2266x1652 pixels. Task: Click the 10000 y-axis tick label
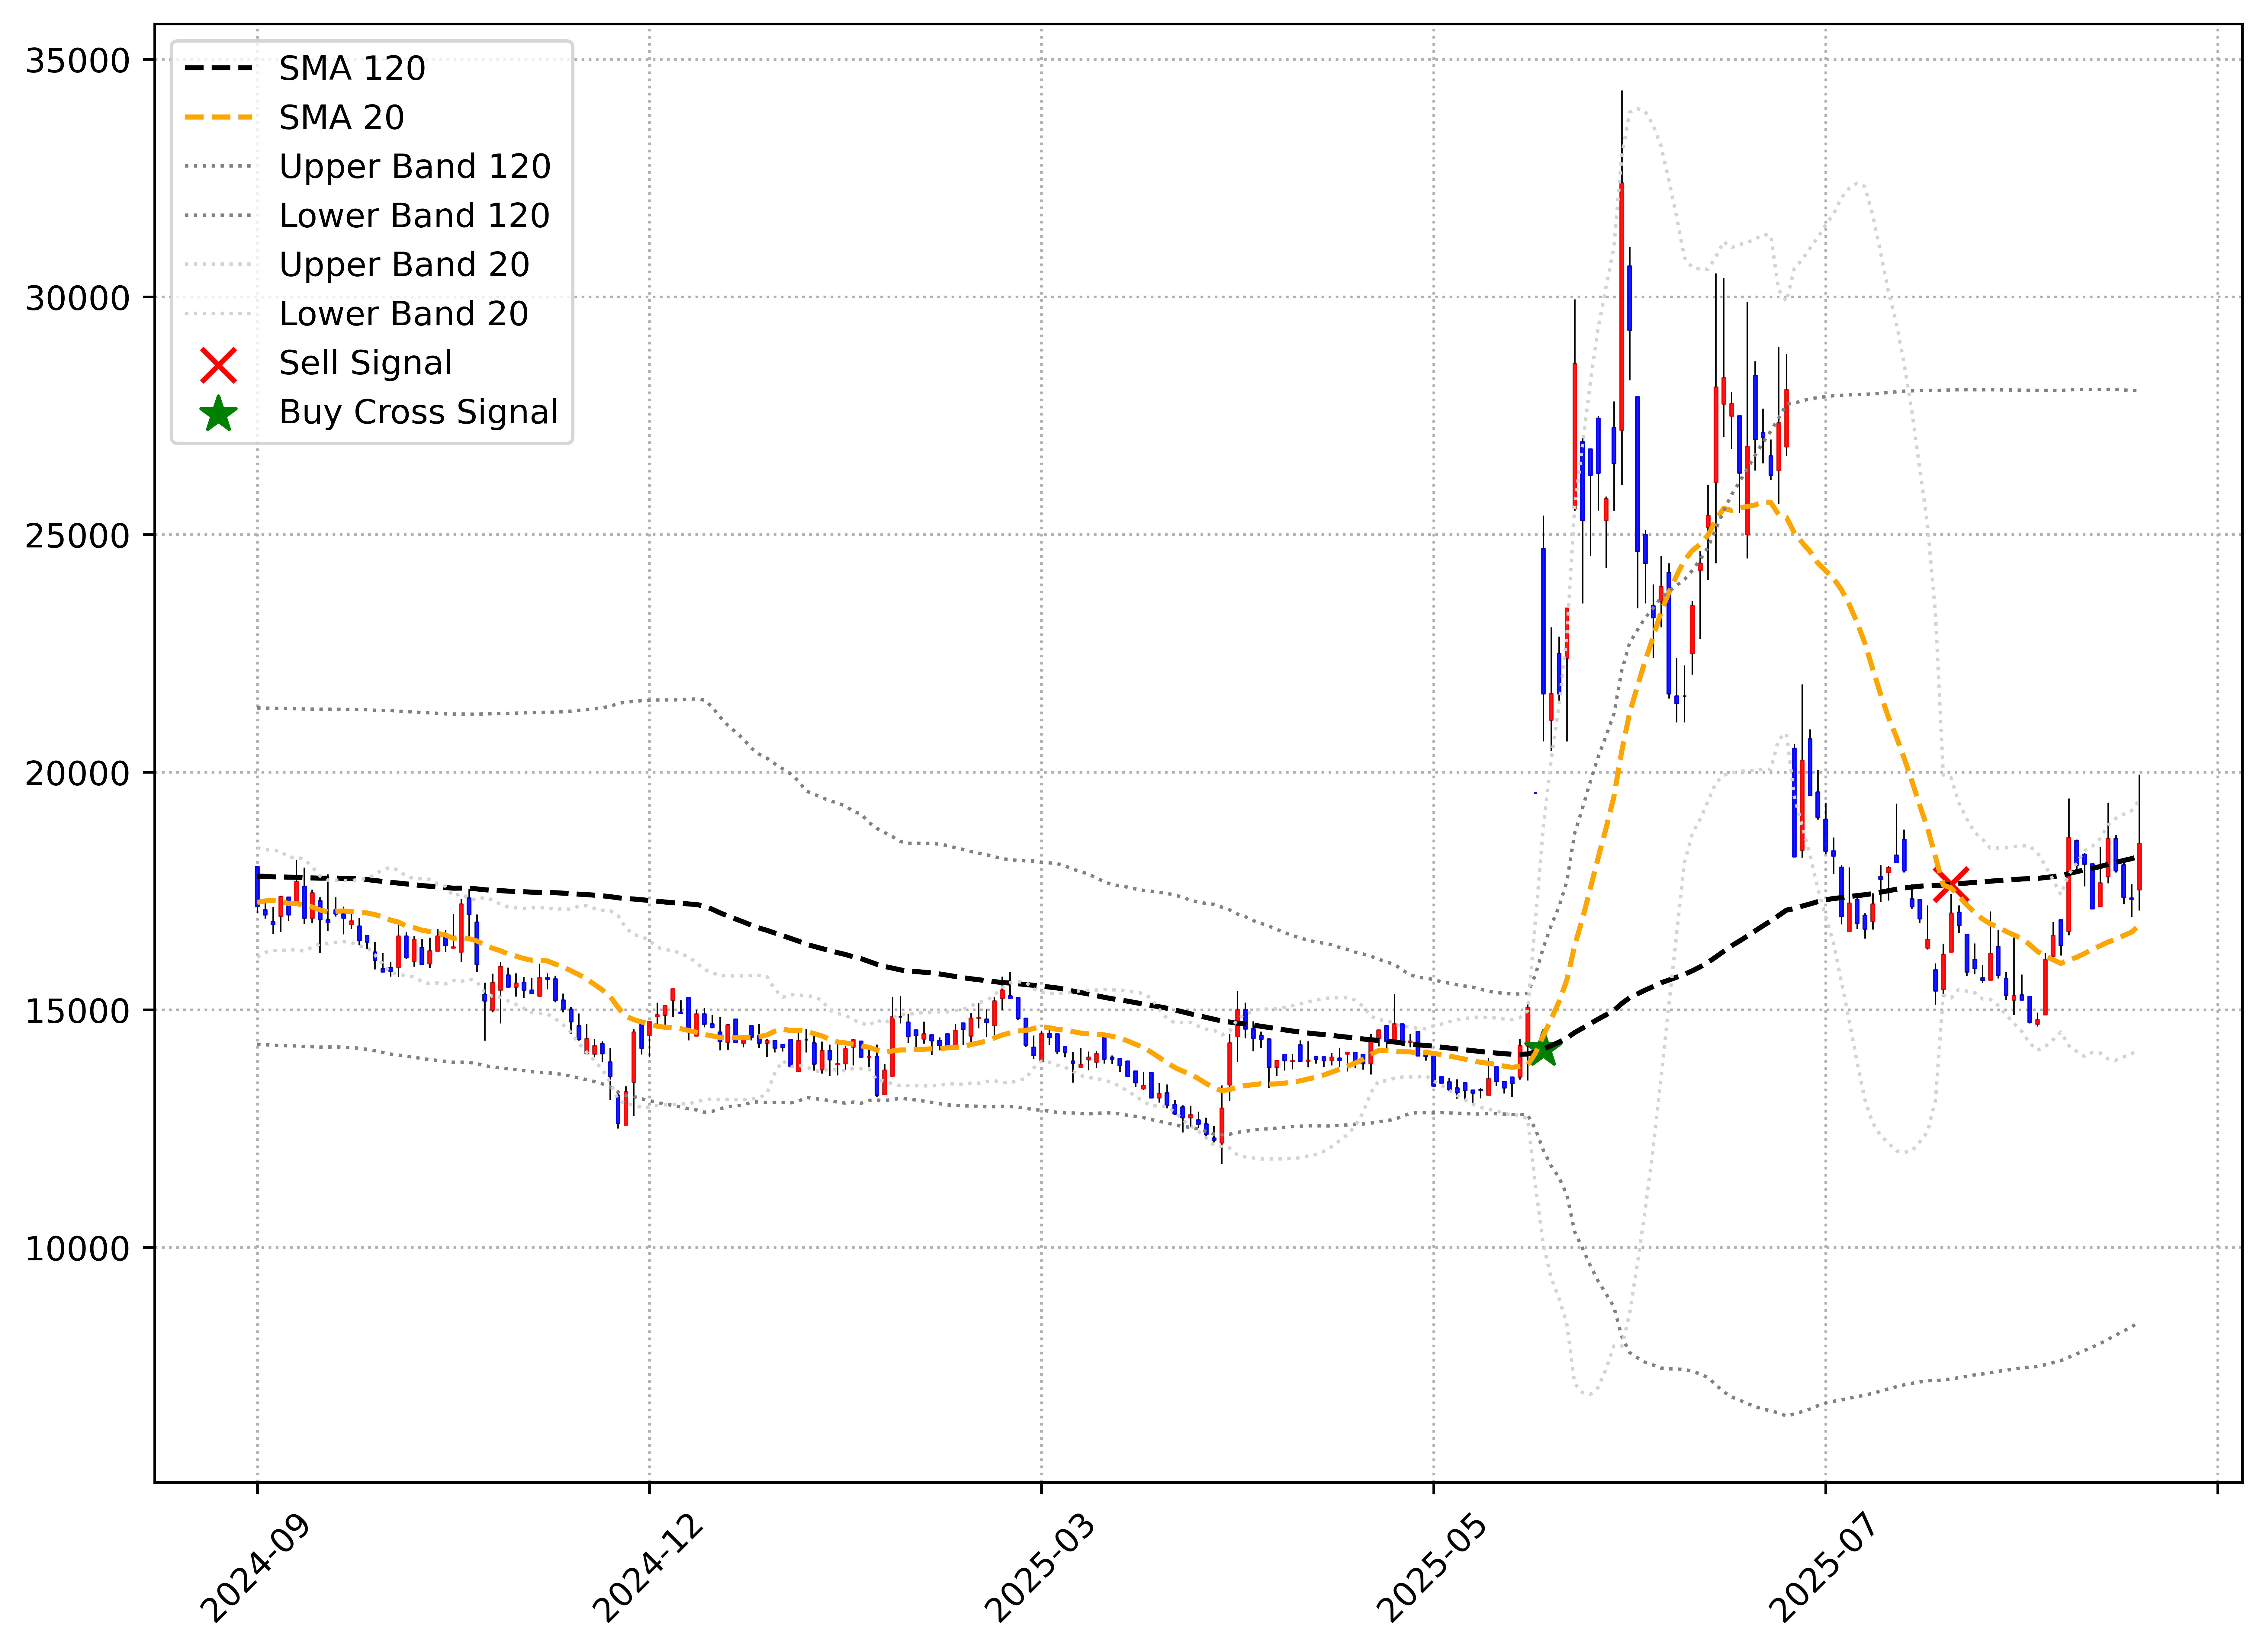[x=78, y=1248]
